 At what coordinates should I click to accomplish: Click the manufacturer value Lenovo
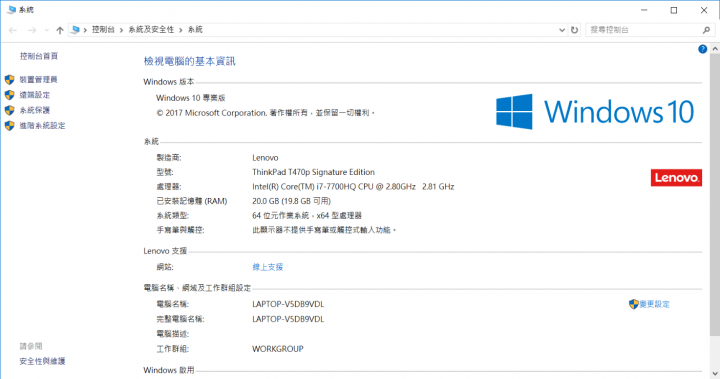pyautogui.click(x=265, y=158)
